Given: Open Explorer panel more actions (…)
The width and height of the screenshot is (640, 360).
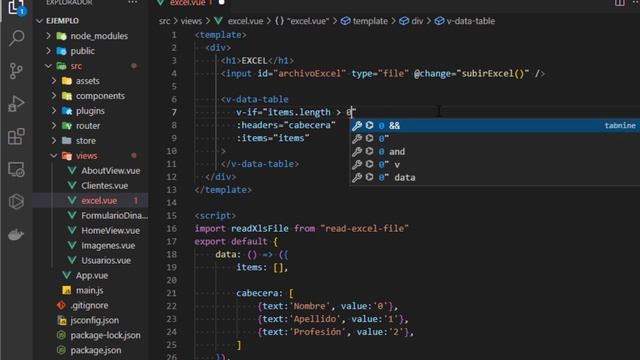Looking at the screenshot, I should click(133, 2).
